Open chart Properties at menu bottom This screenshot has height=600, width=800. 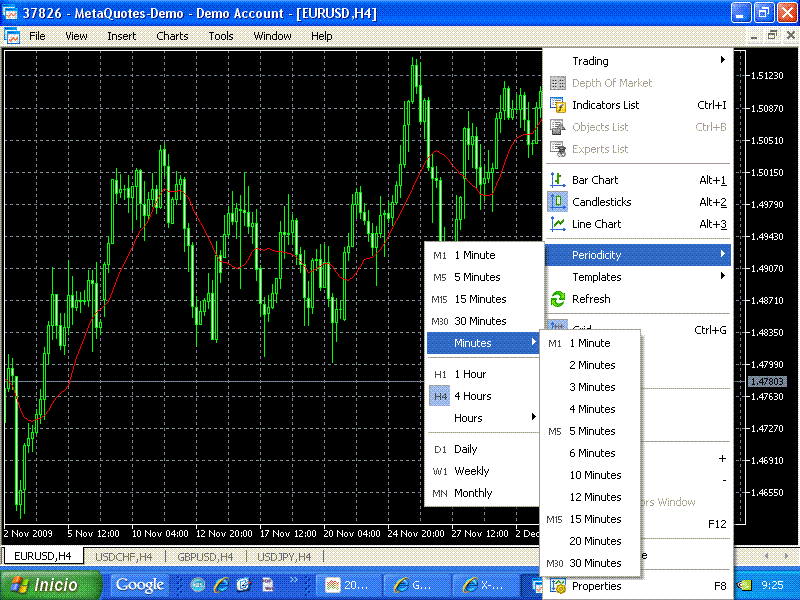tap(596, 586)
